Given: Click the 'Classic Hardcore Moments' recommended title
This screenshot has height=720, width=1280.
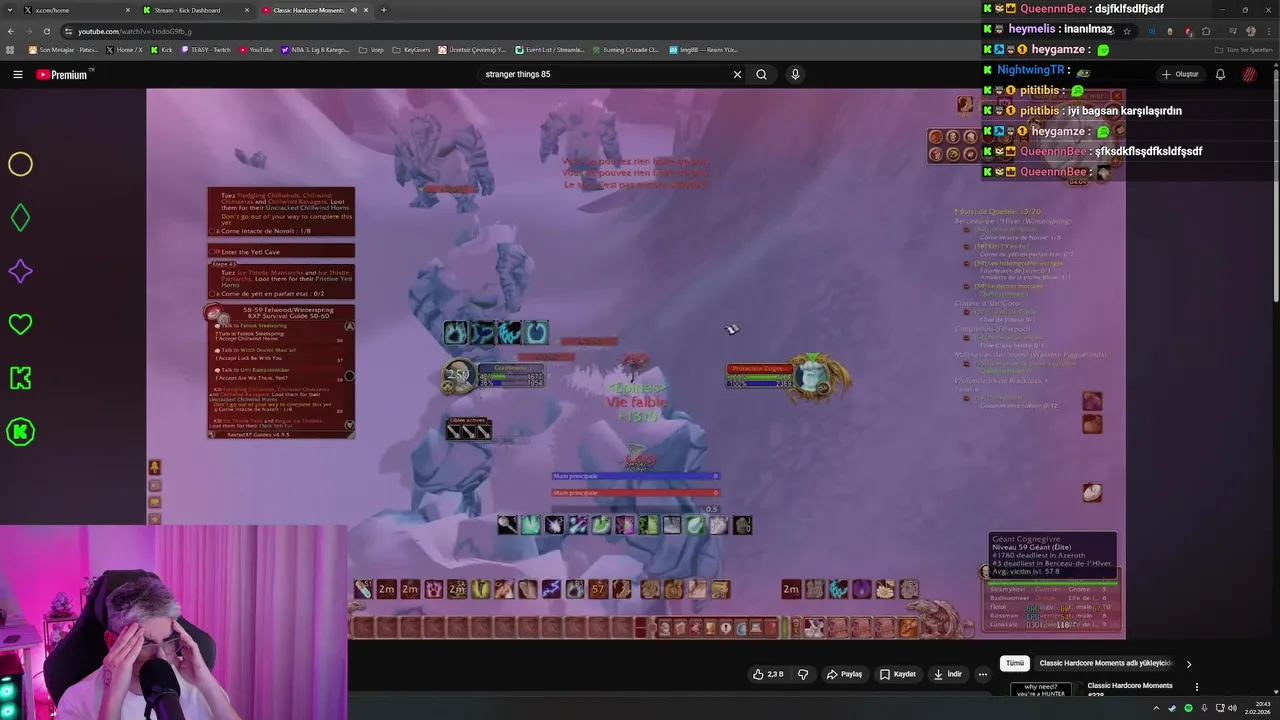Looking at the screenshot, I should click(x=1130, y=686).
